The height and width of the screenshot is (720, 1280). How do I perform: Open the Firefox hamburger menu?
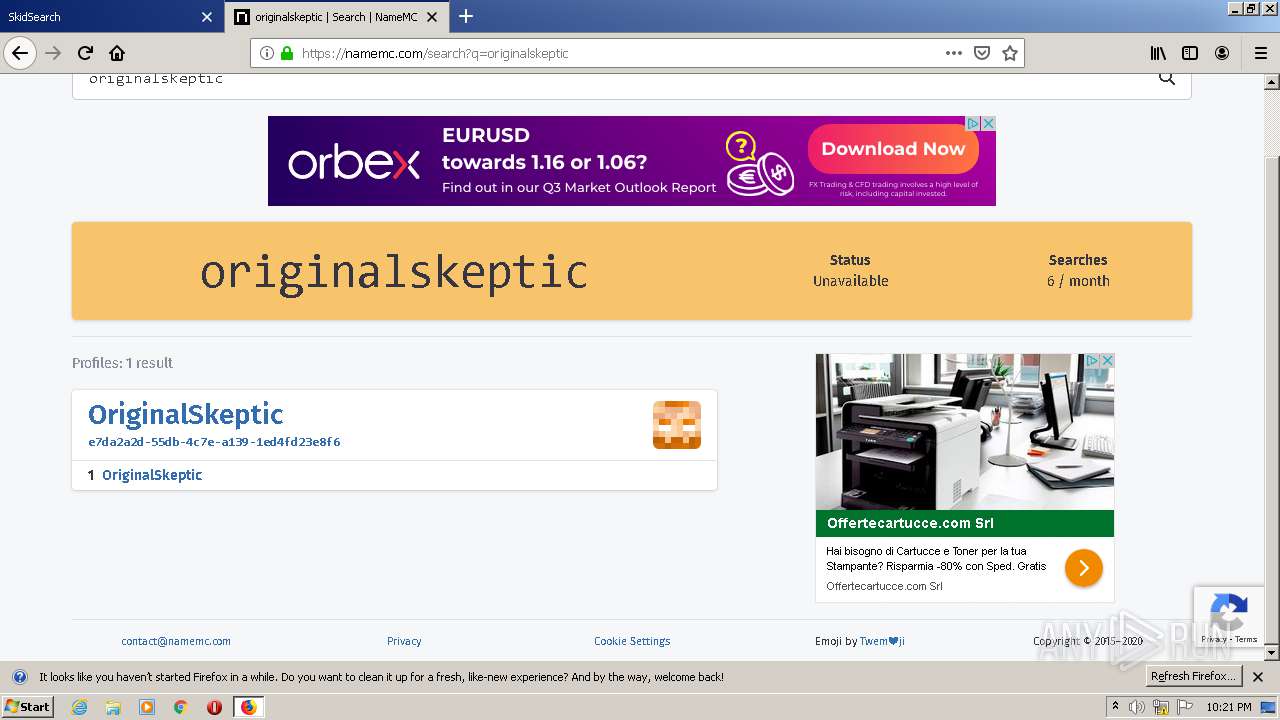pyautogui.click(x=1261, y=53)
